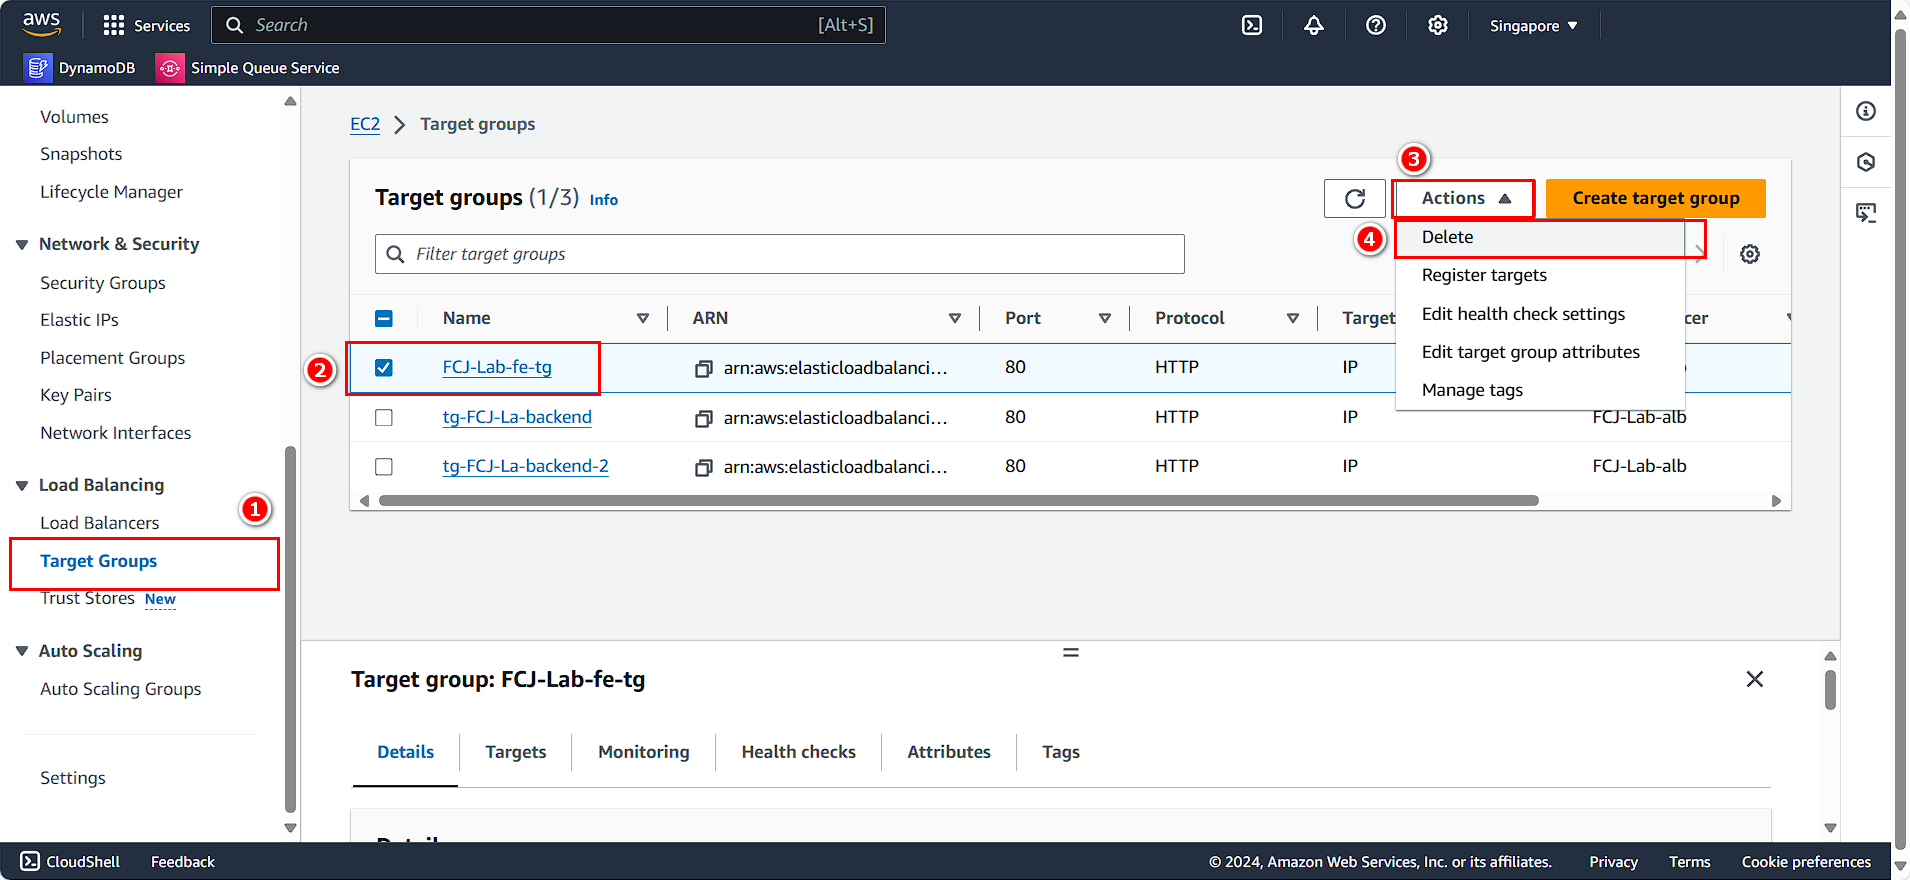
Task: Open Feedback in footer
Action: (x=183, y=862)
